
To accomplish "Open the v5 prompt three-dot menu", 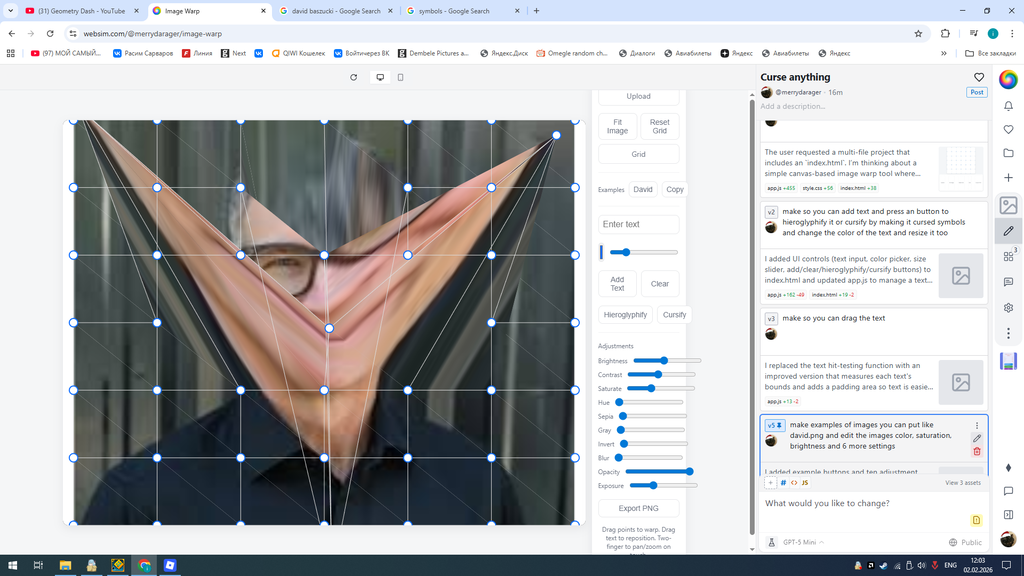I will [977, 425].
